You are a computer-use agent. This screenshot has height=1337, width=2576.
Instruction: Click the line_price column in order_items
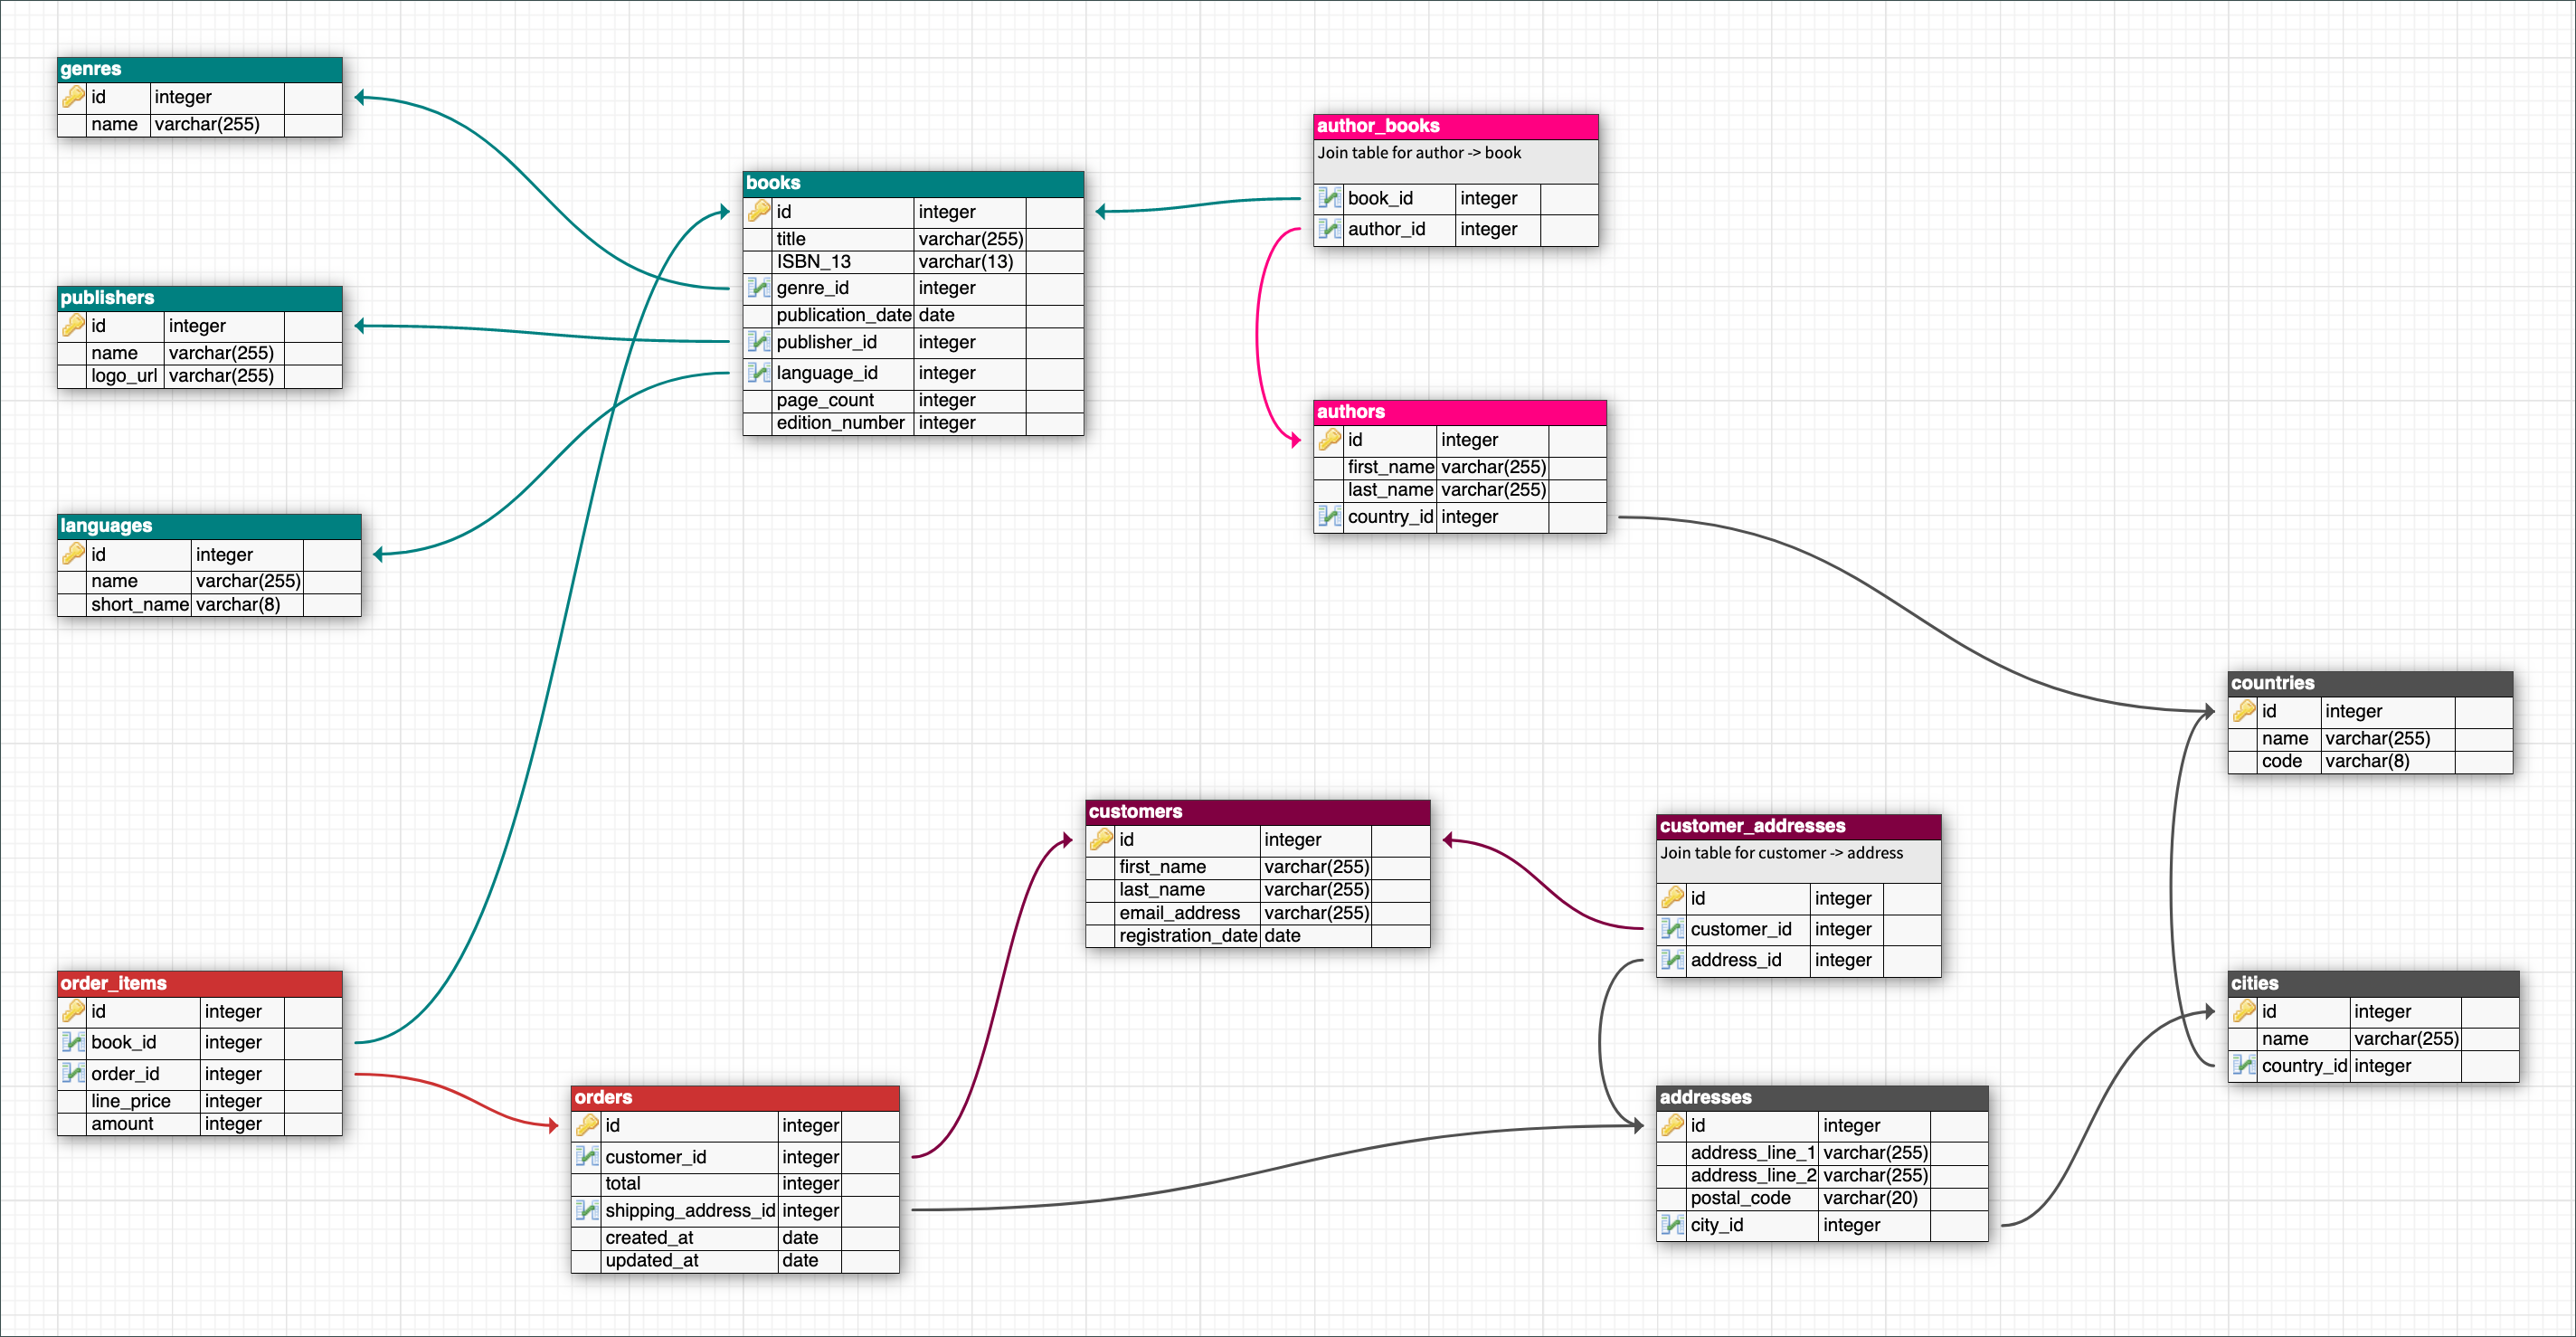[200, 1100]
